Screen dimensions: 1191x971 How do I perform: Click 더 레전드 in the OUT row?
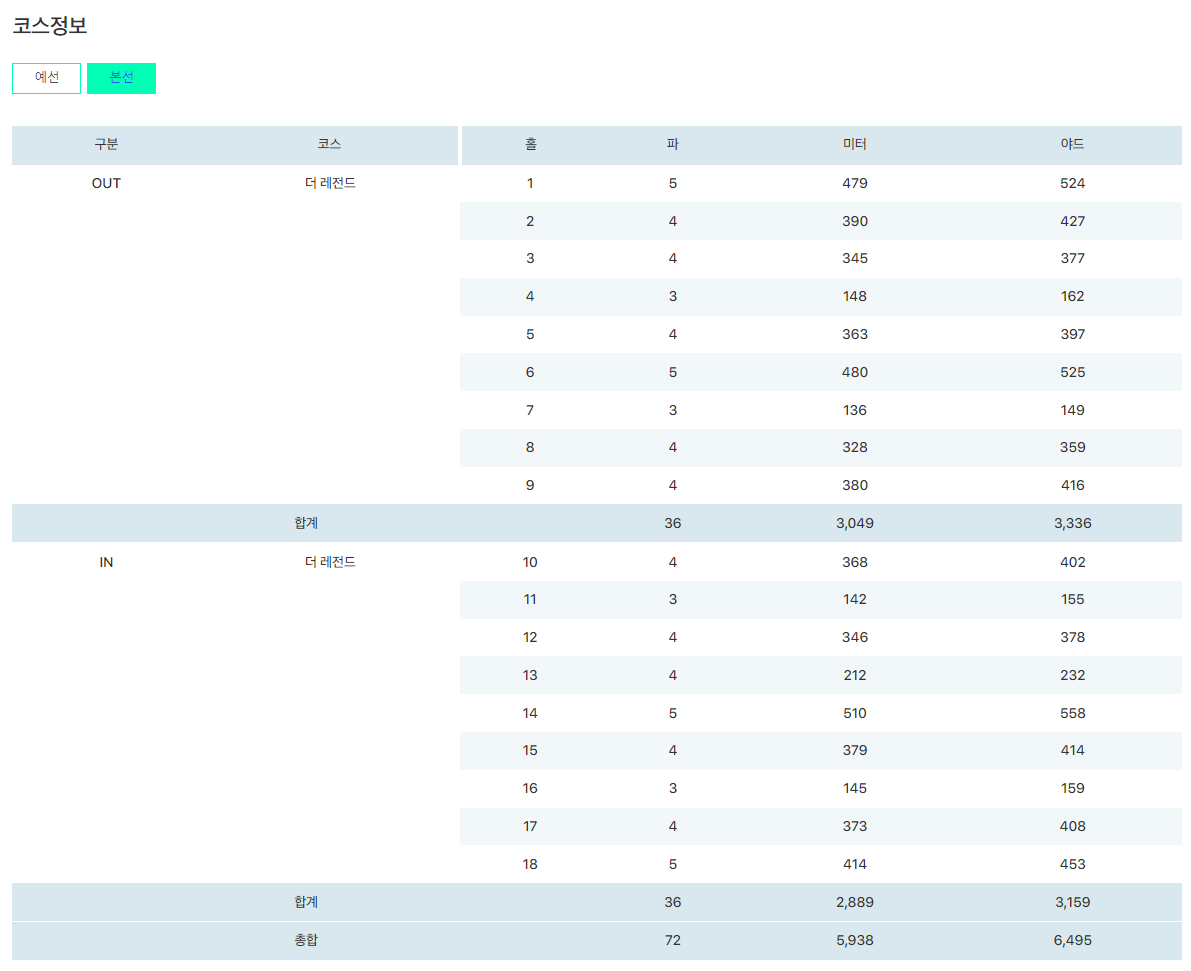point(330,183)
